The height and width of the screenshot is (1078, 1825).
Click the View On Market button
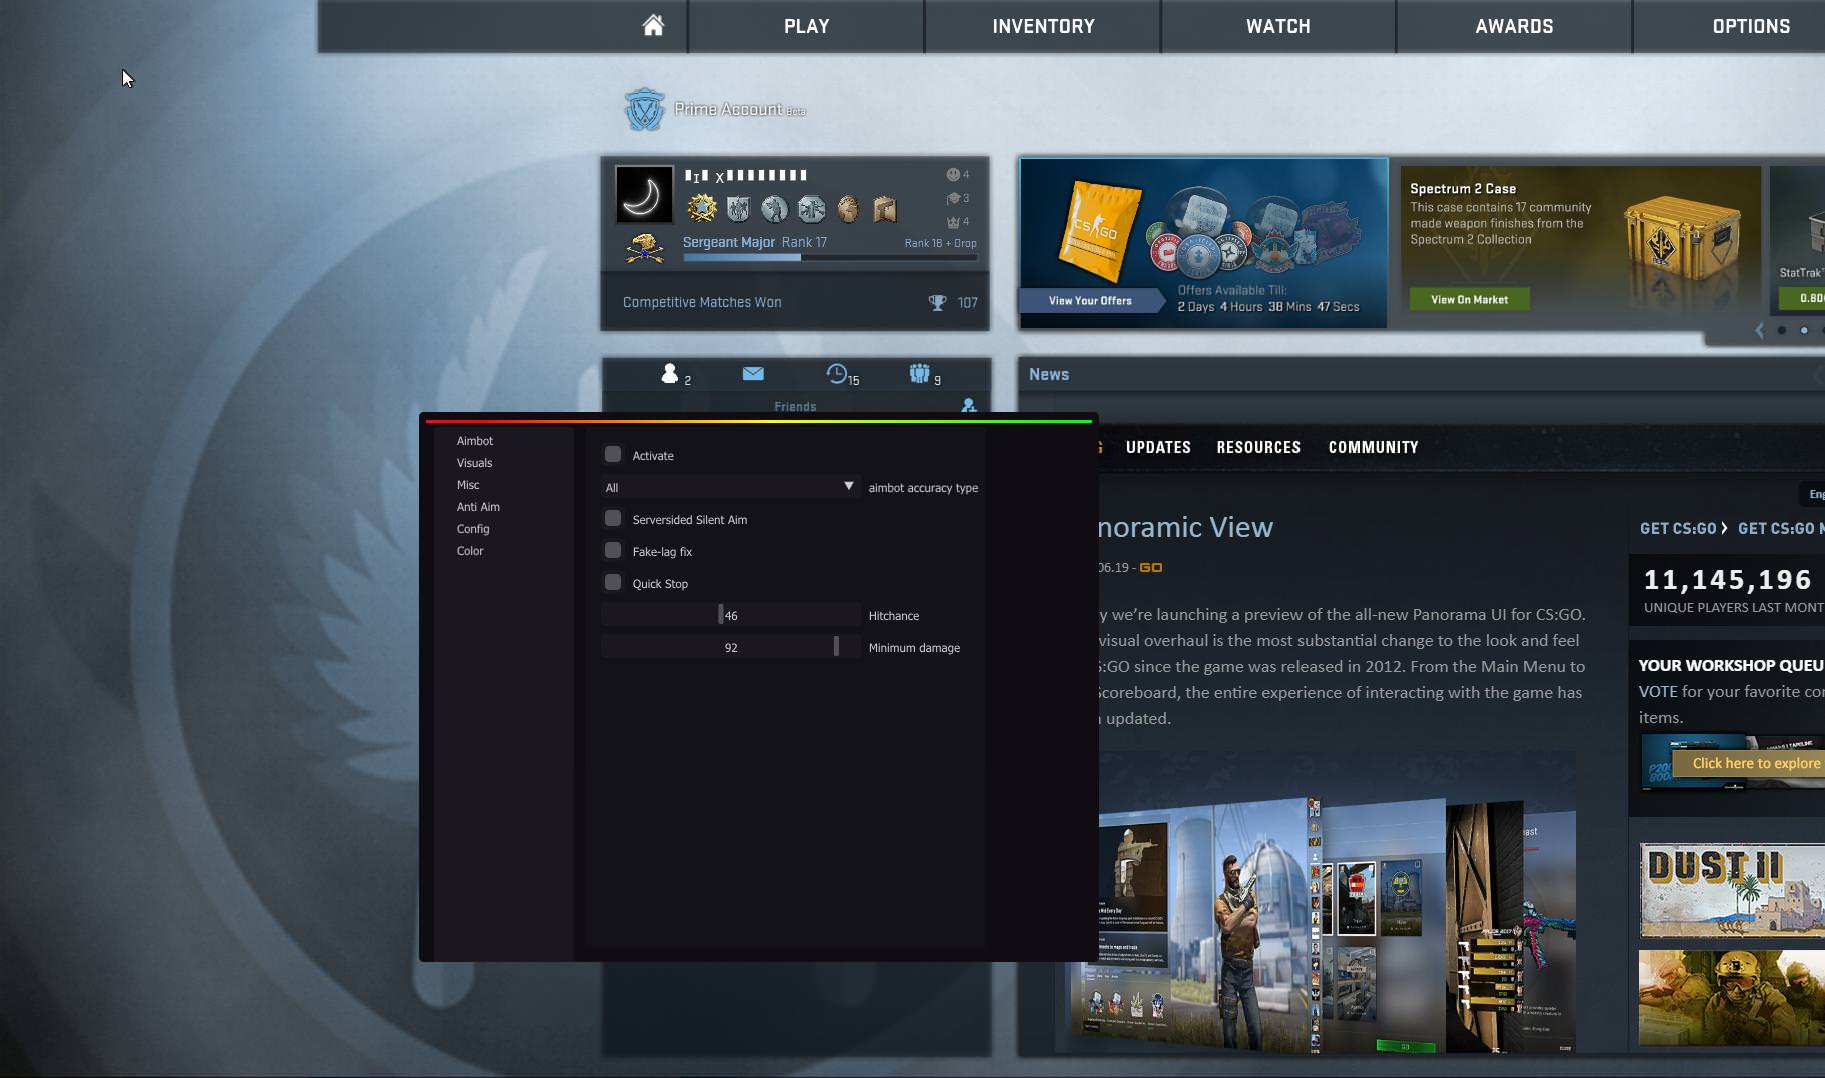point(1469,299)
